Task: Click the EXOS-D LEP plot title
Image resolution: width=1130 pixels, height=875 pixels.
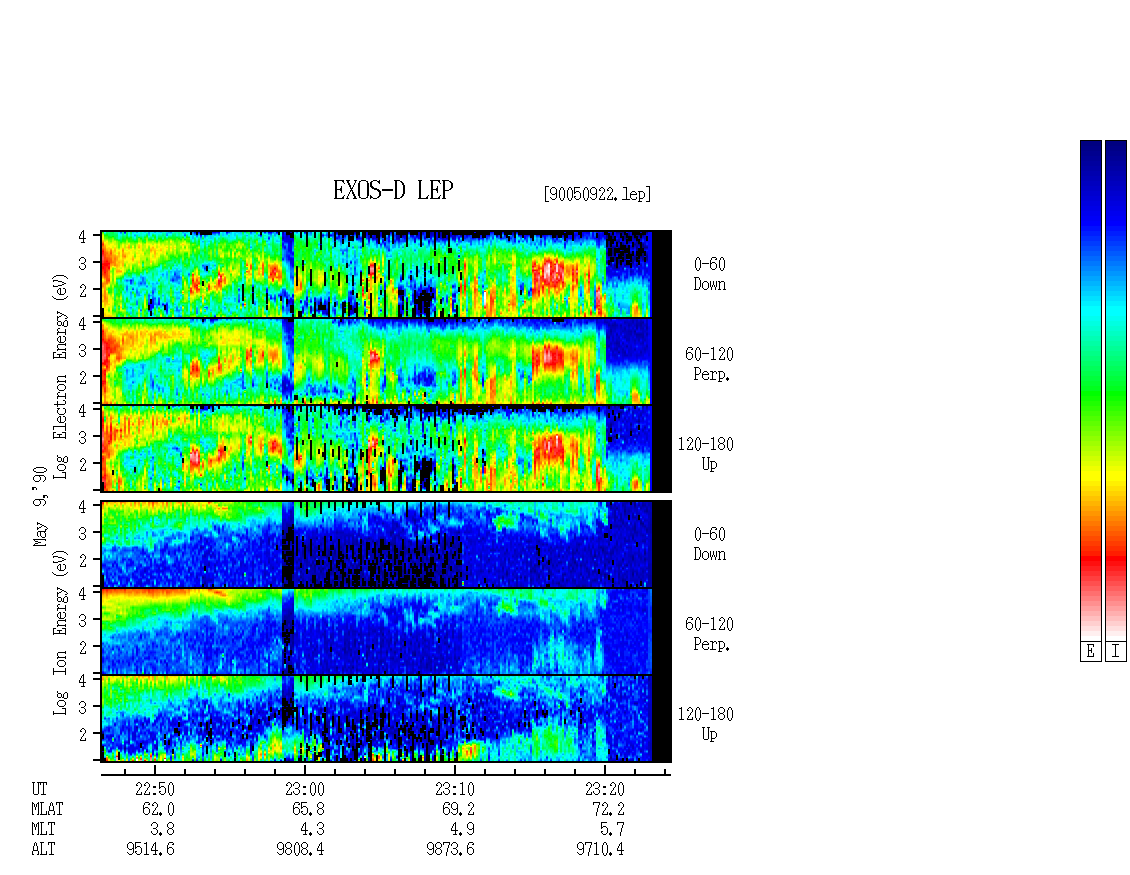Action: tap(393, 190)
